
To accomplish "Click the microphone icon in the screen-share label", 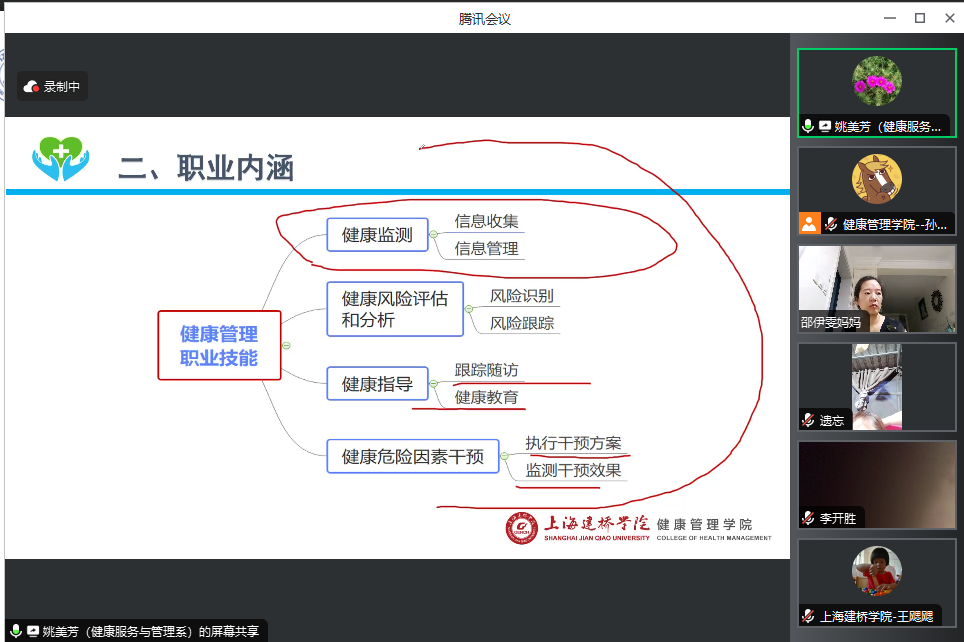I will pos(16,631).
